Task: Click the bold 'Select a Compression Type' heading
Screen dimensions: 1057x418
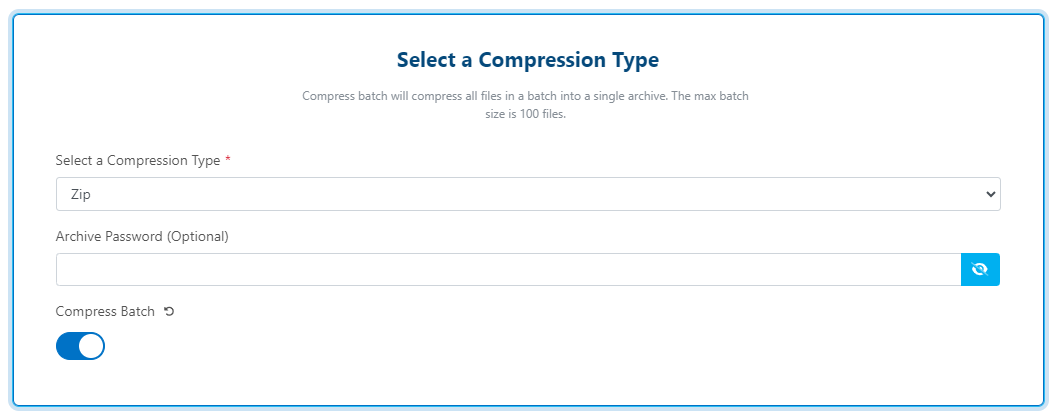Action: (x=527, y=60)
